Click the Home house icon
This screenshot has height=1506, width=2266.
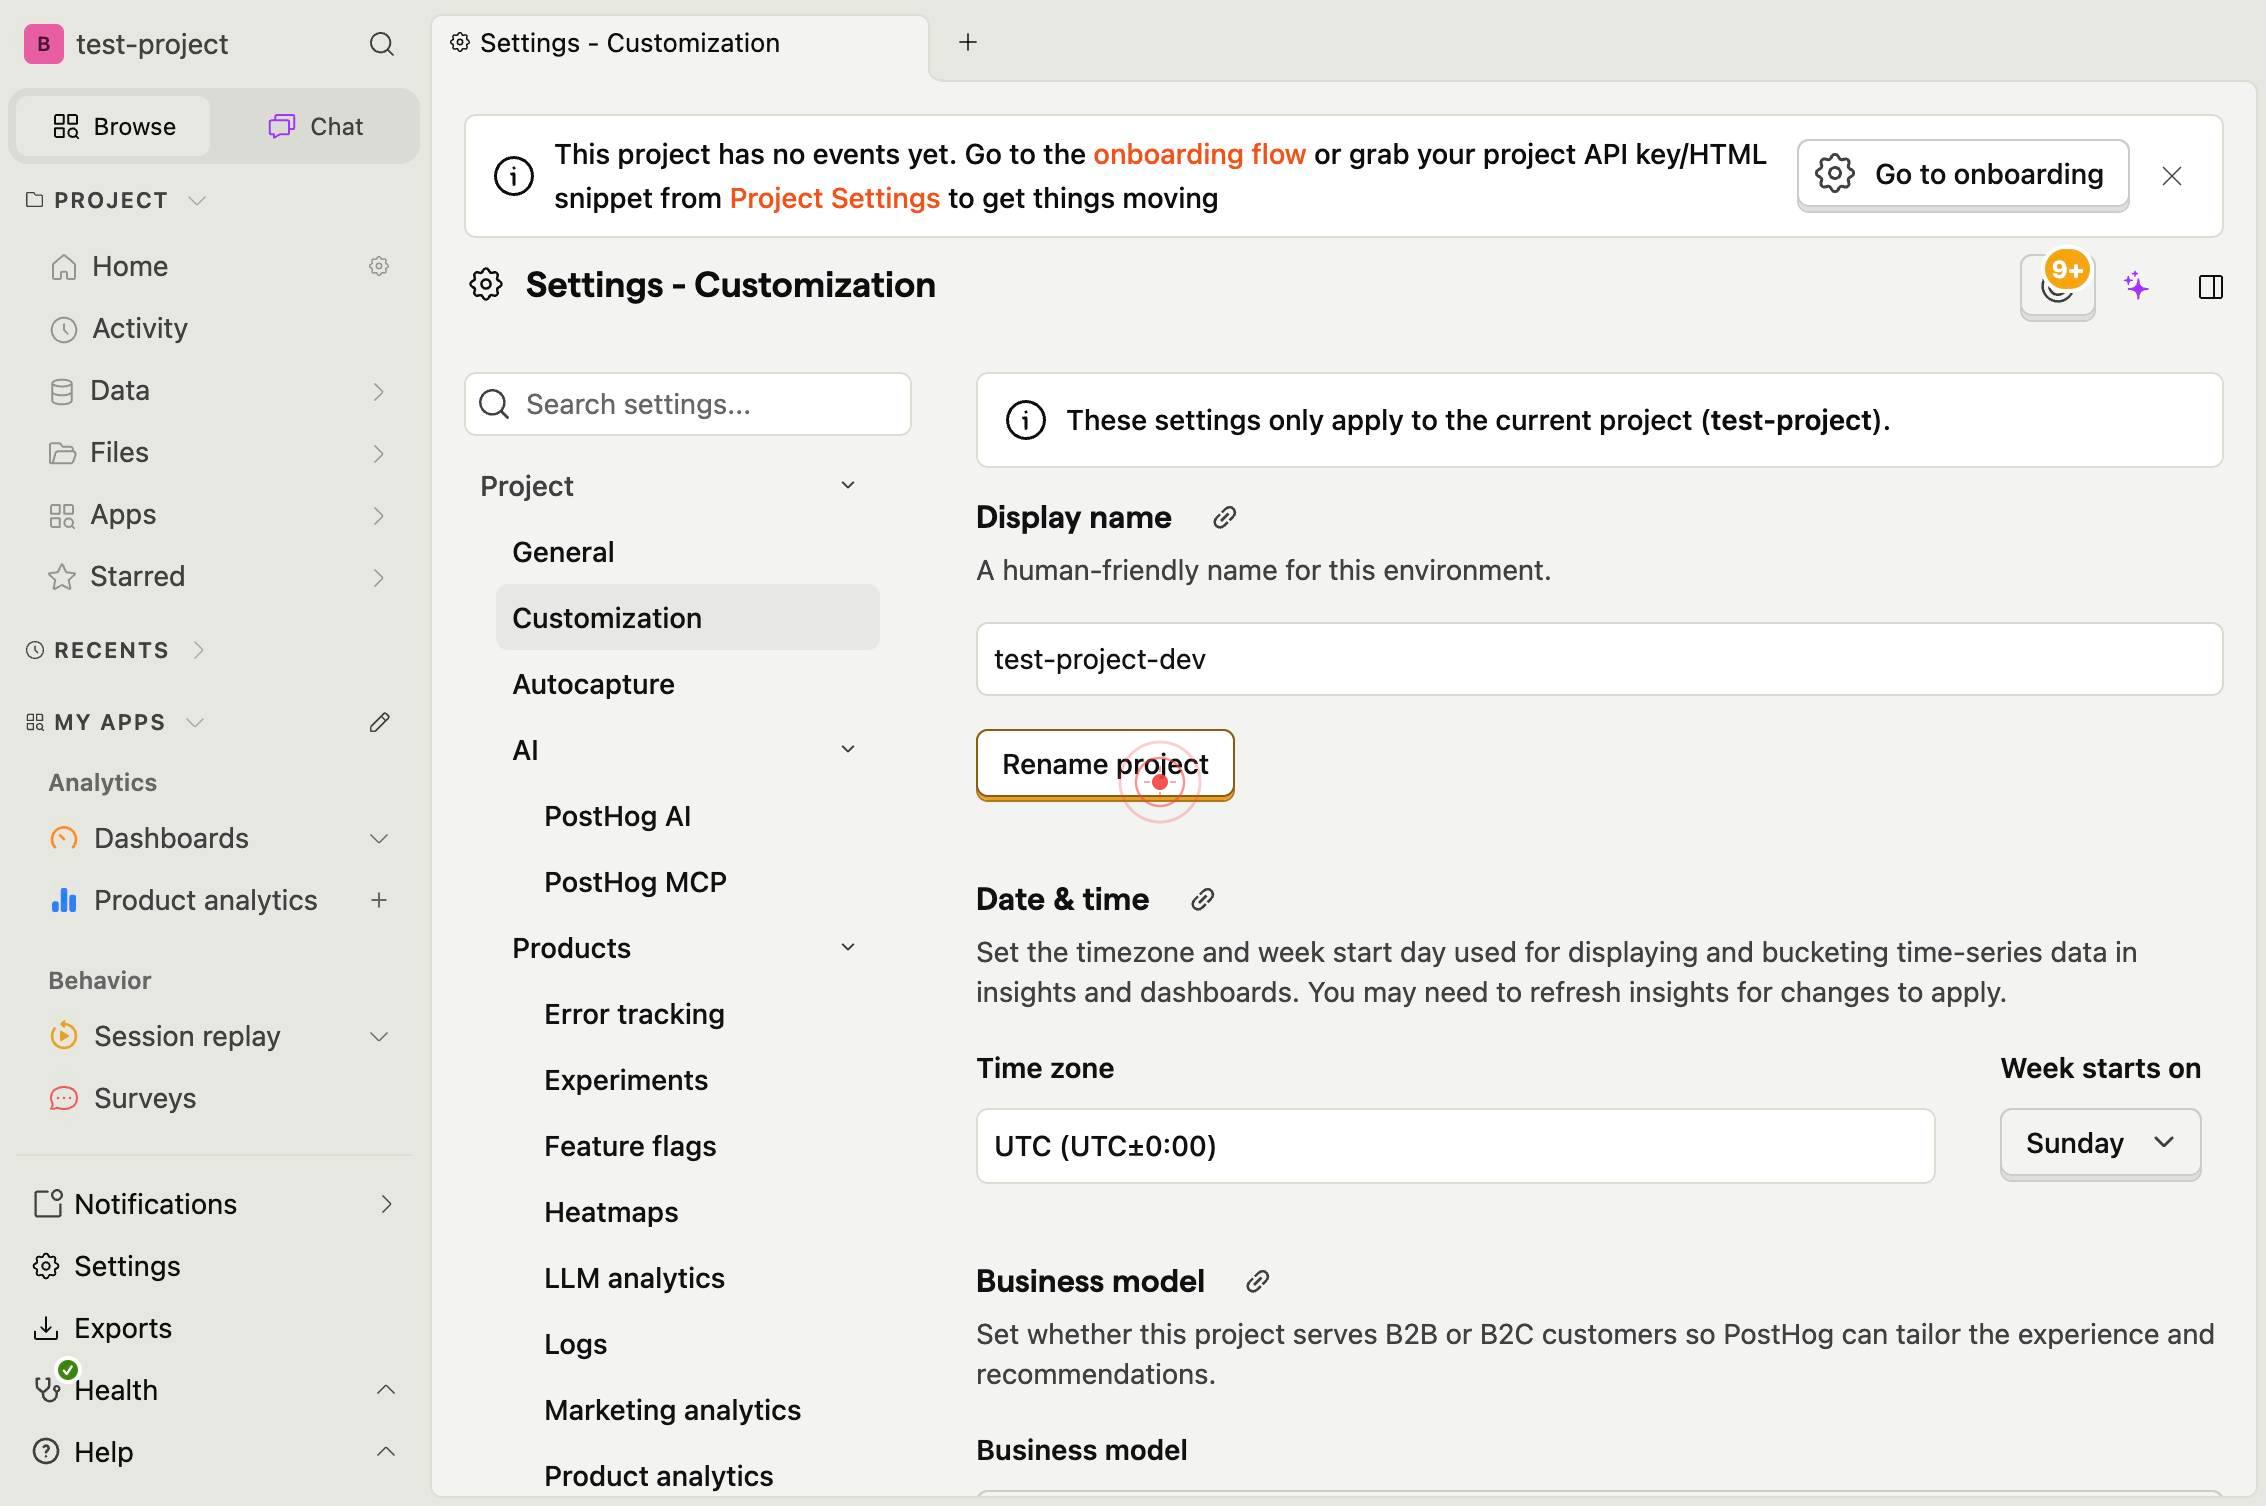(x=64, y=267)
